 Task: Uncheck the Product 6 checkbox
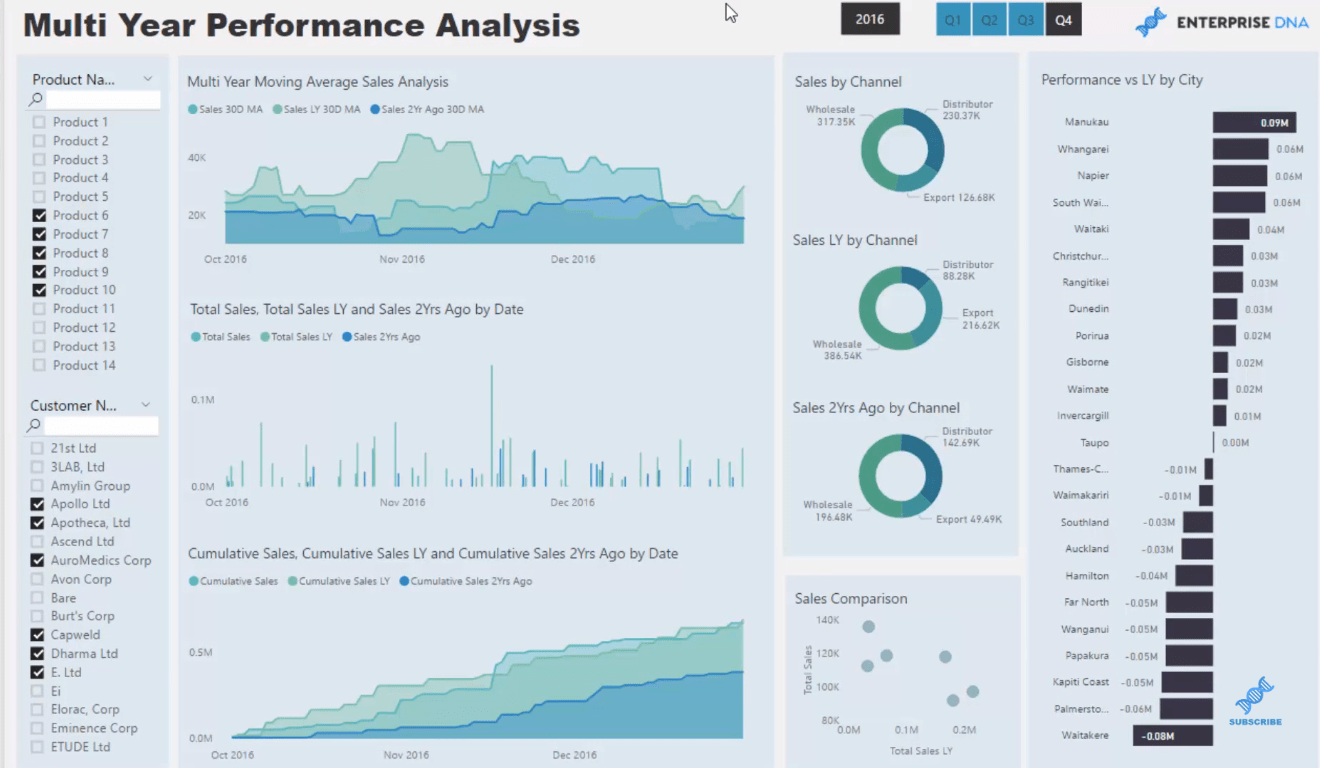click(39, 215)
